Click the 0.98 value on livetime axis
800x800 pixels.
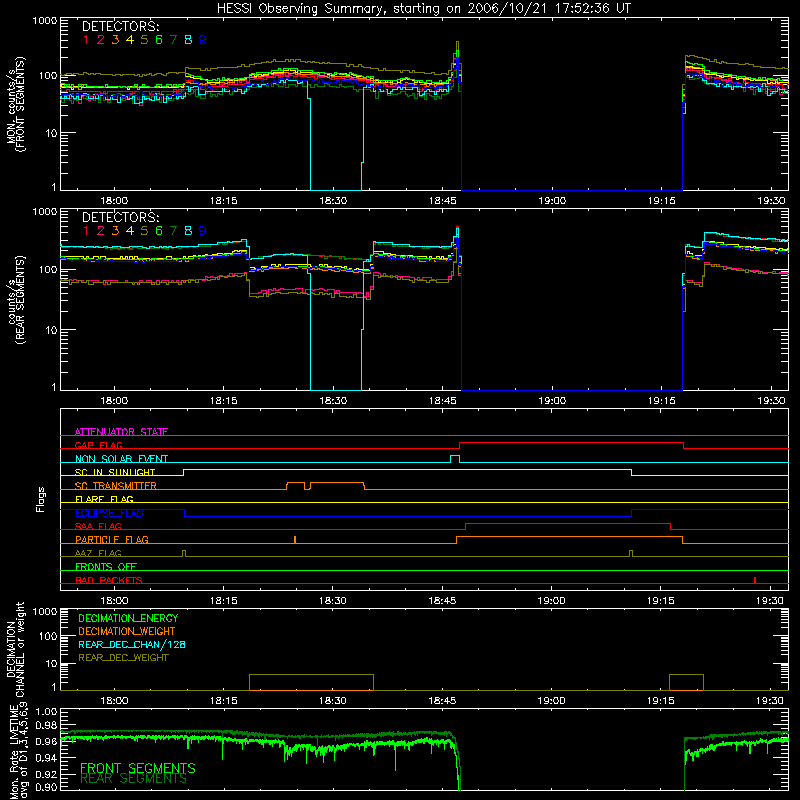47,724
